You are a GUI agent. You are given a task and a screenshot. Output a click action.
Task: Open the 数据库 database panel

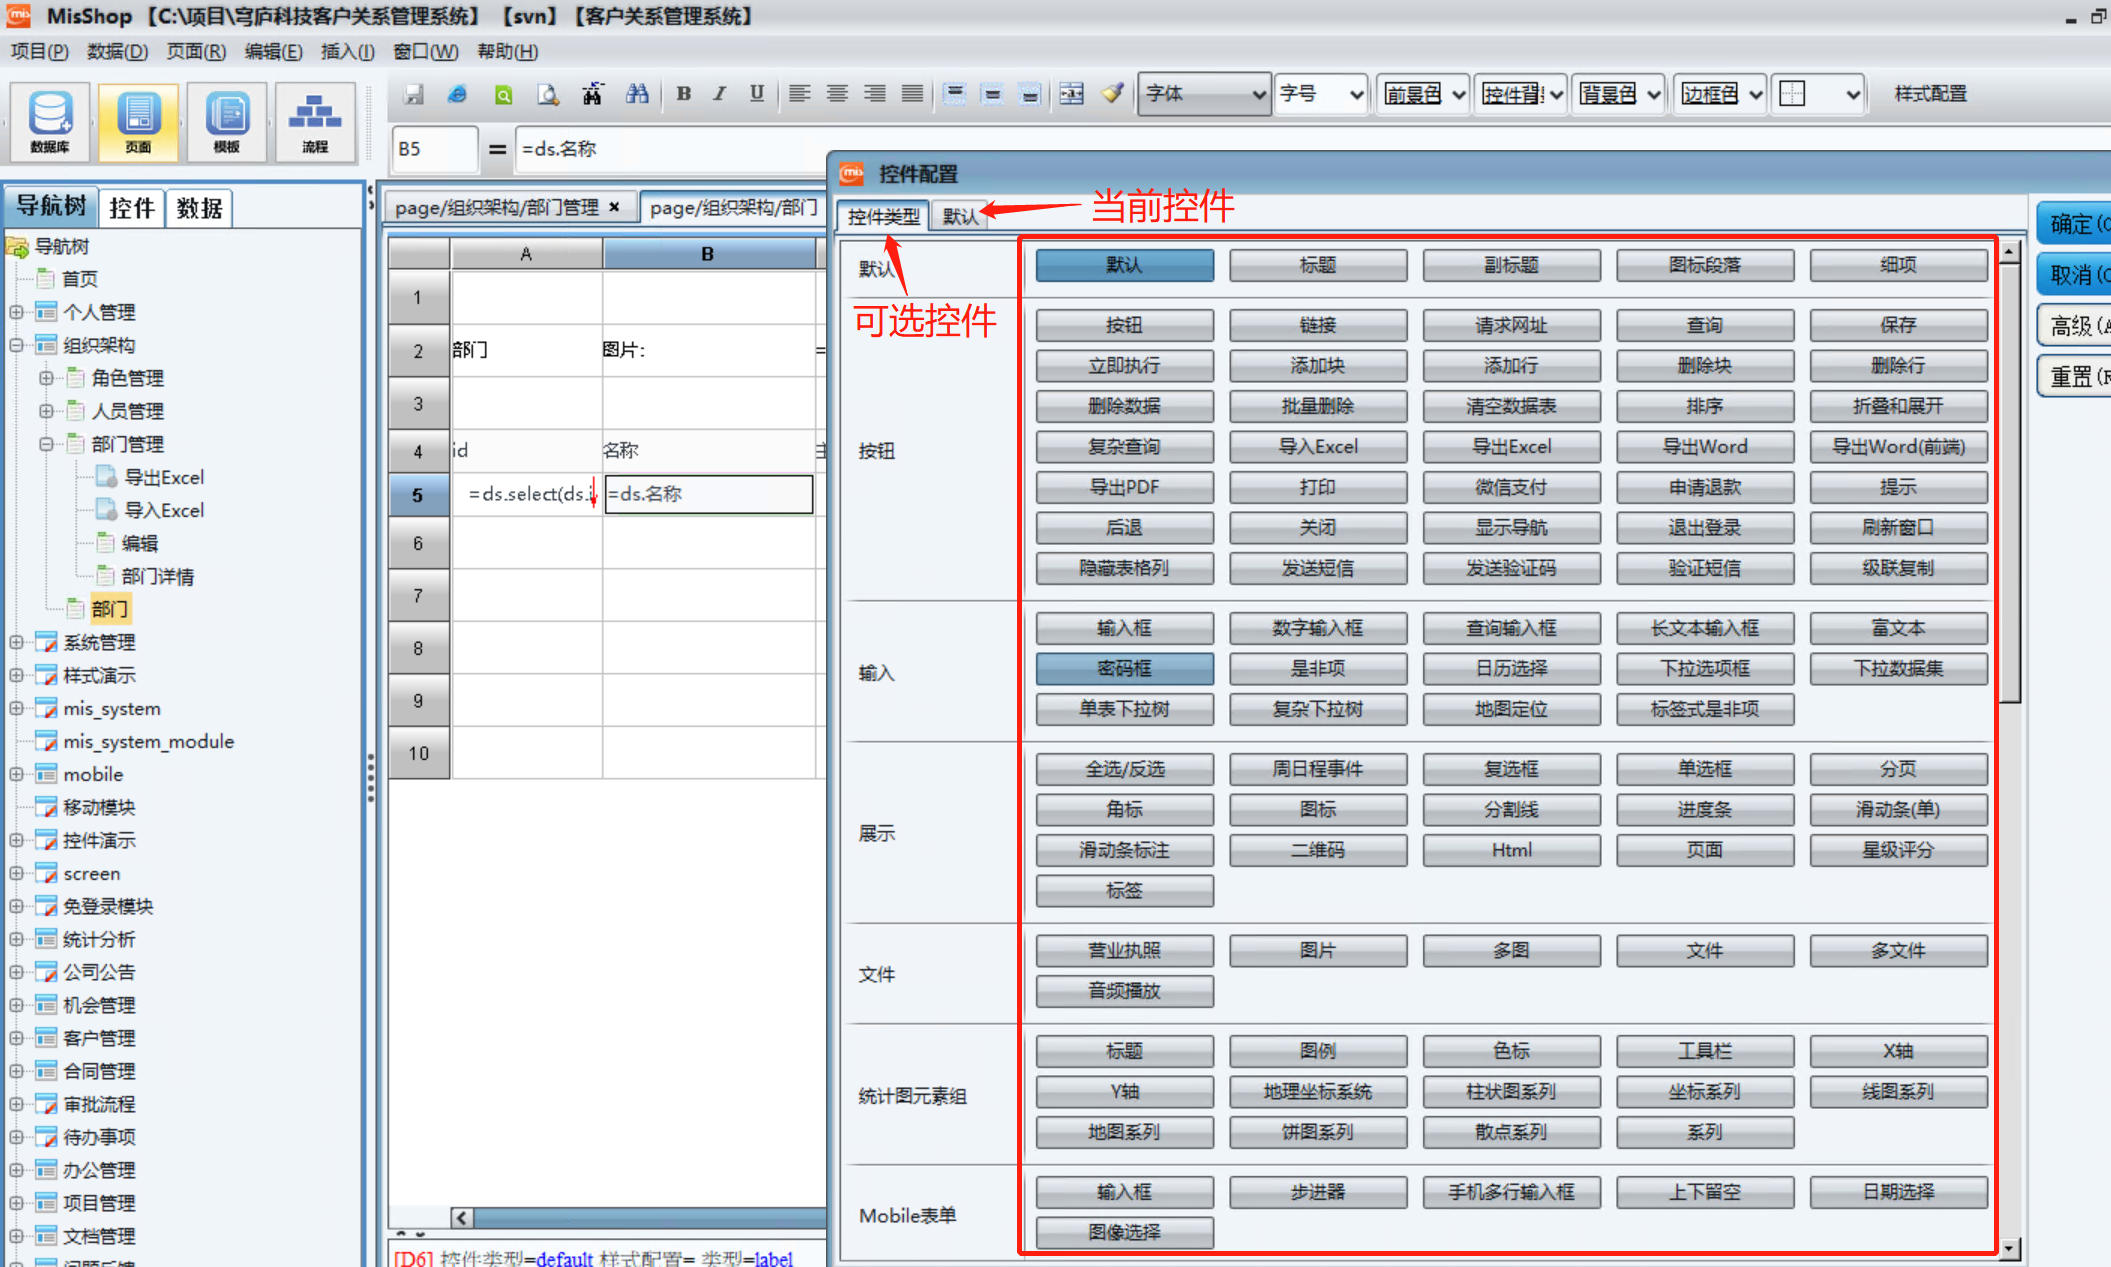50,122
